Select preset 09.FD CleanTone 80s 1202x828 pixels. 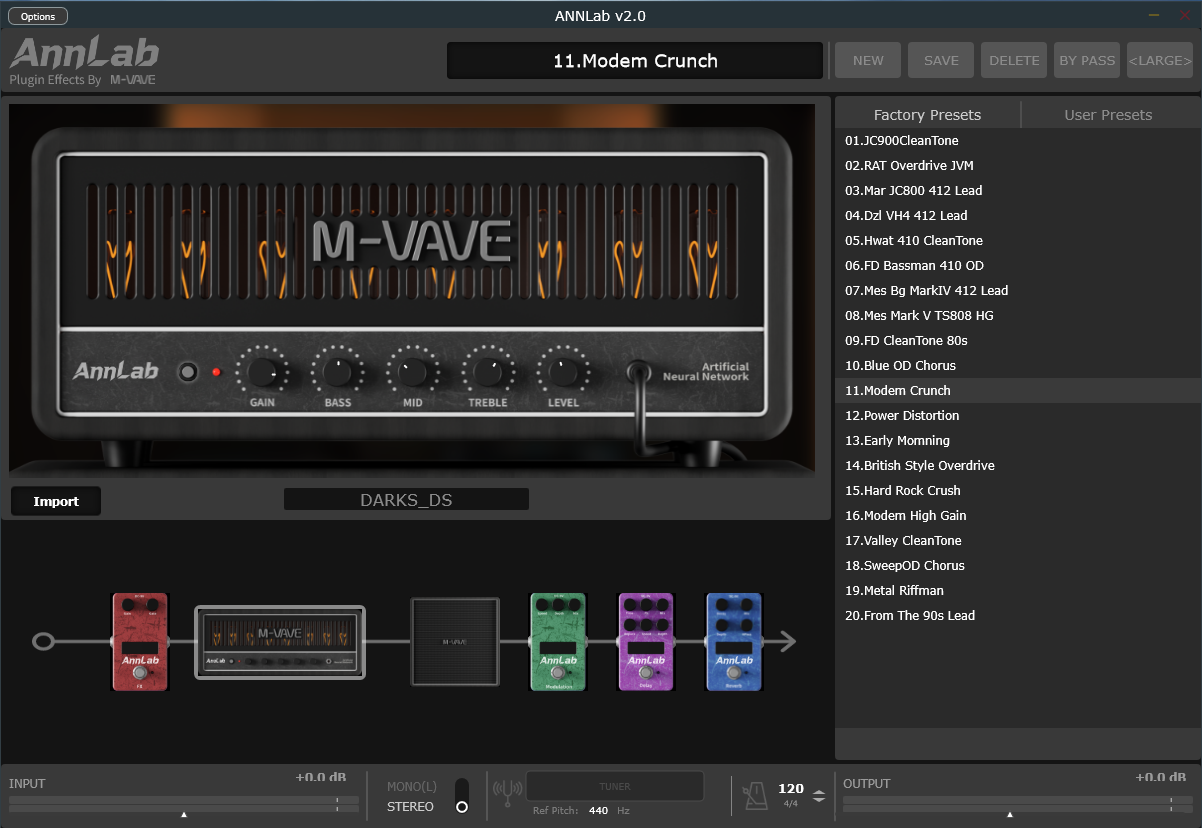coord(1017,341)
